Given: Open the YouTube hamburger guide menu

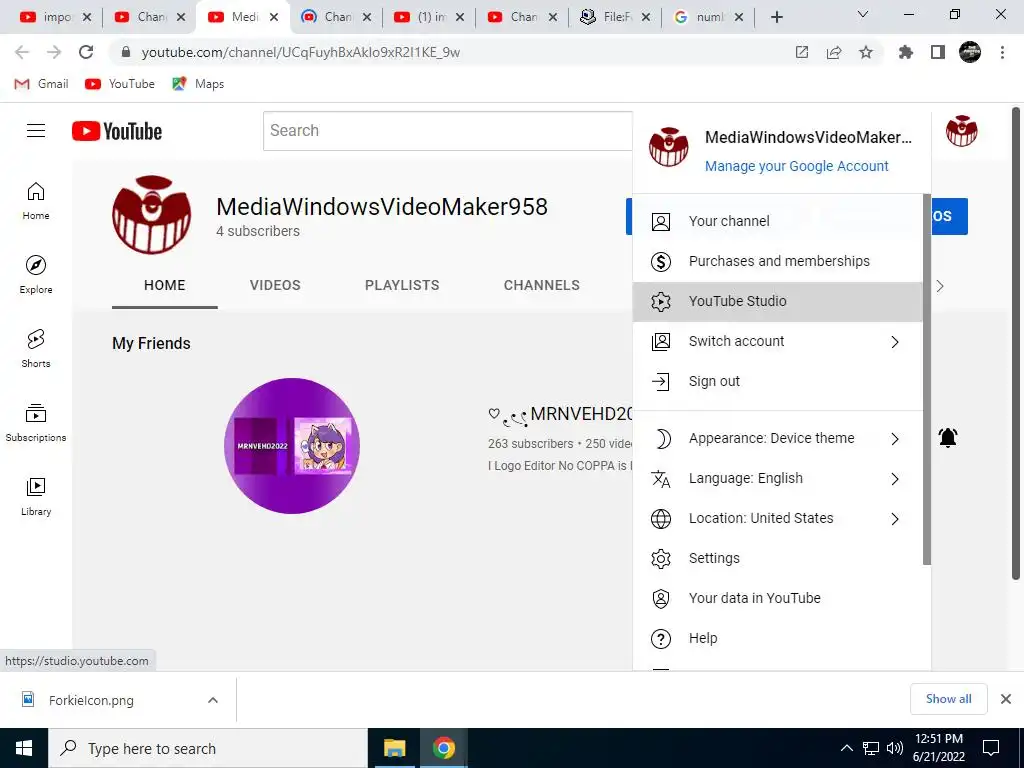Looking at the screenshot, I should point(36,131).
